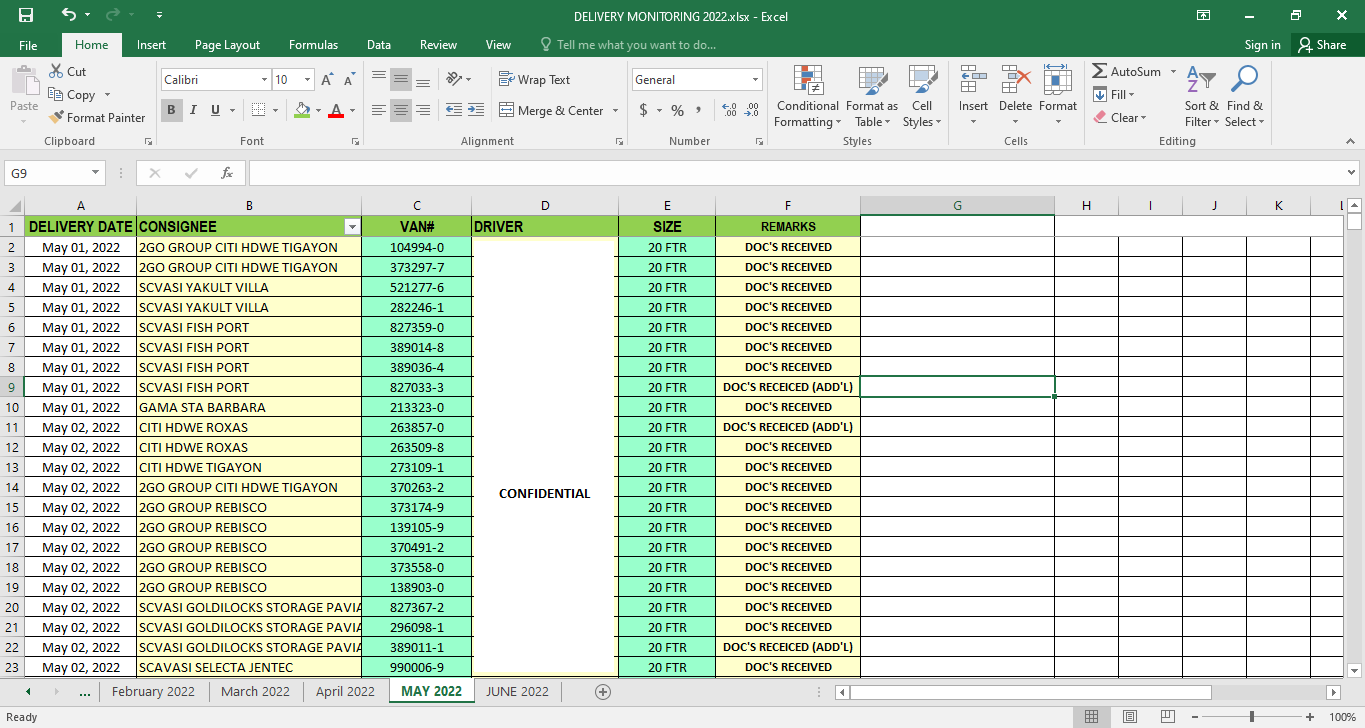The width and height of the screenshot is (1365, 728).
Task: Open the File menu
Action: [28, 45]
